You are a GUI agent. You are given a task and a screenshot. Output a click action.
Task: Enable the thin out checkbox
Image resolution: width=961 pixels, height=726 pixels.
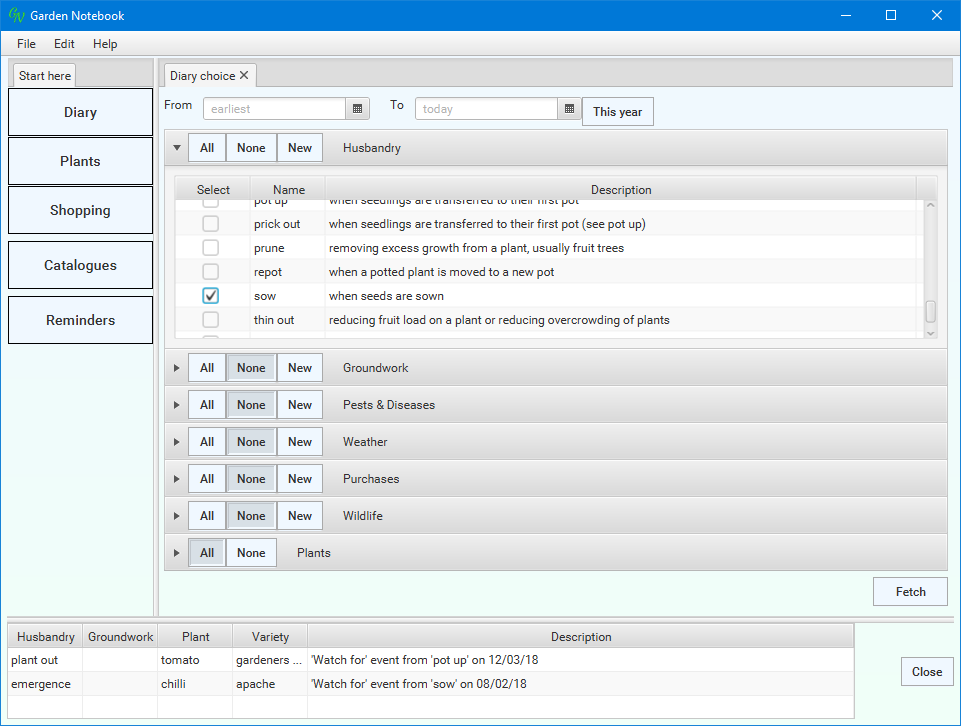click(211, 320)
